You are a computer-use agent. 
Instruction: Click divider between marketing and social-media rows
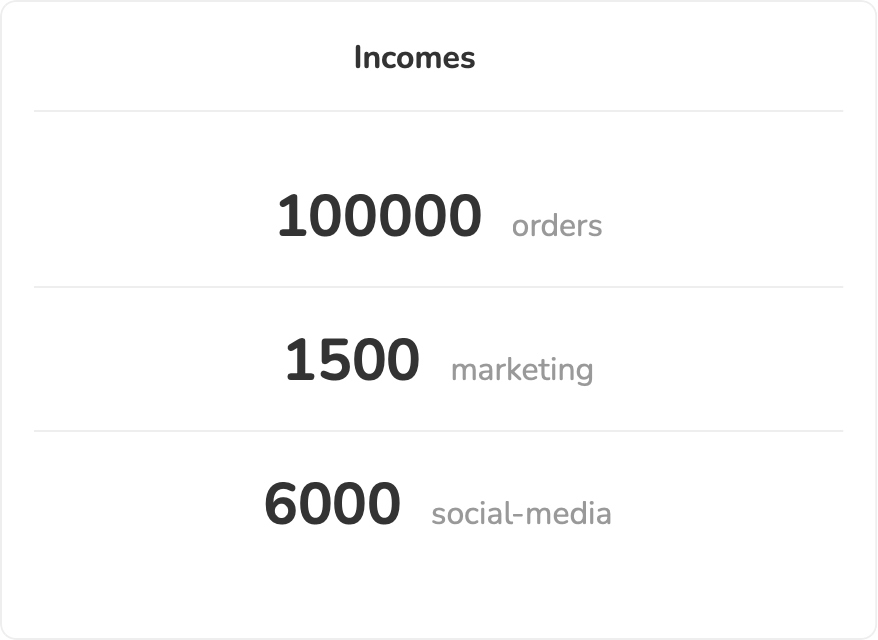438,431
